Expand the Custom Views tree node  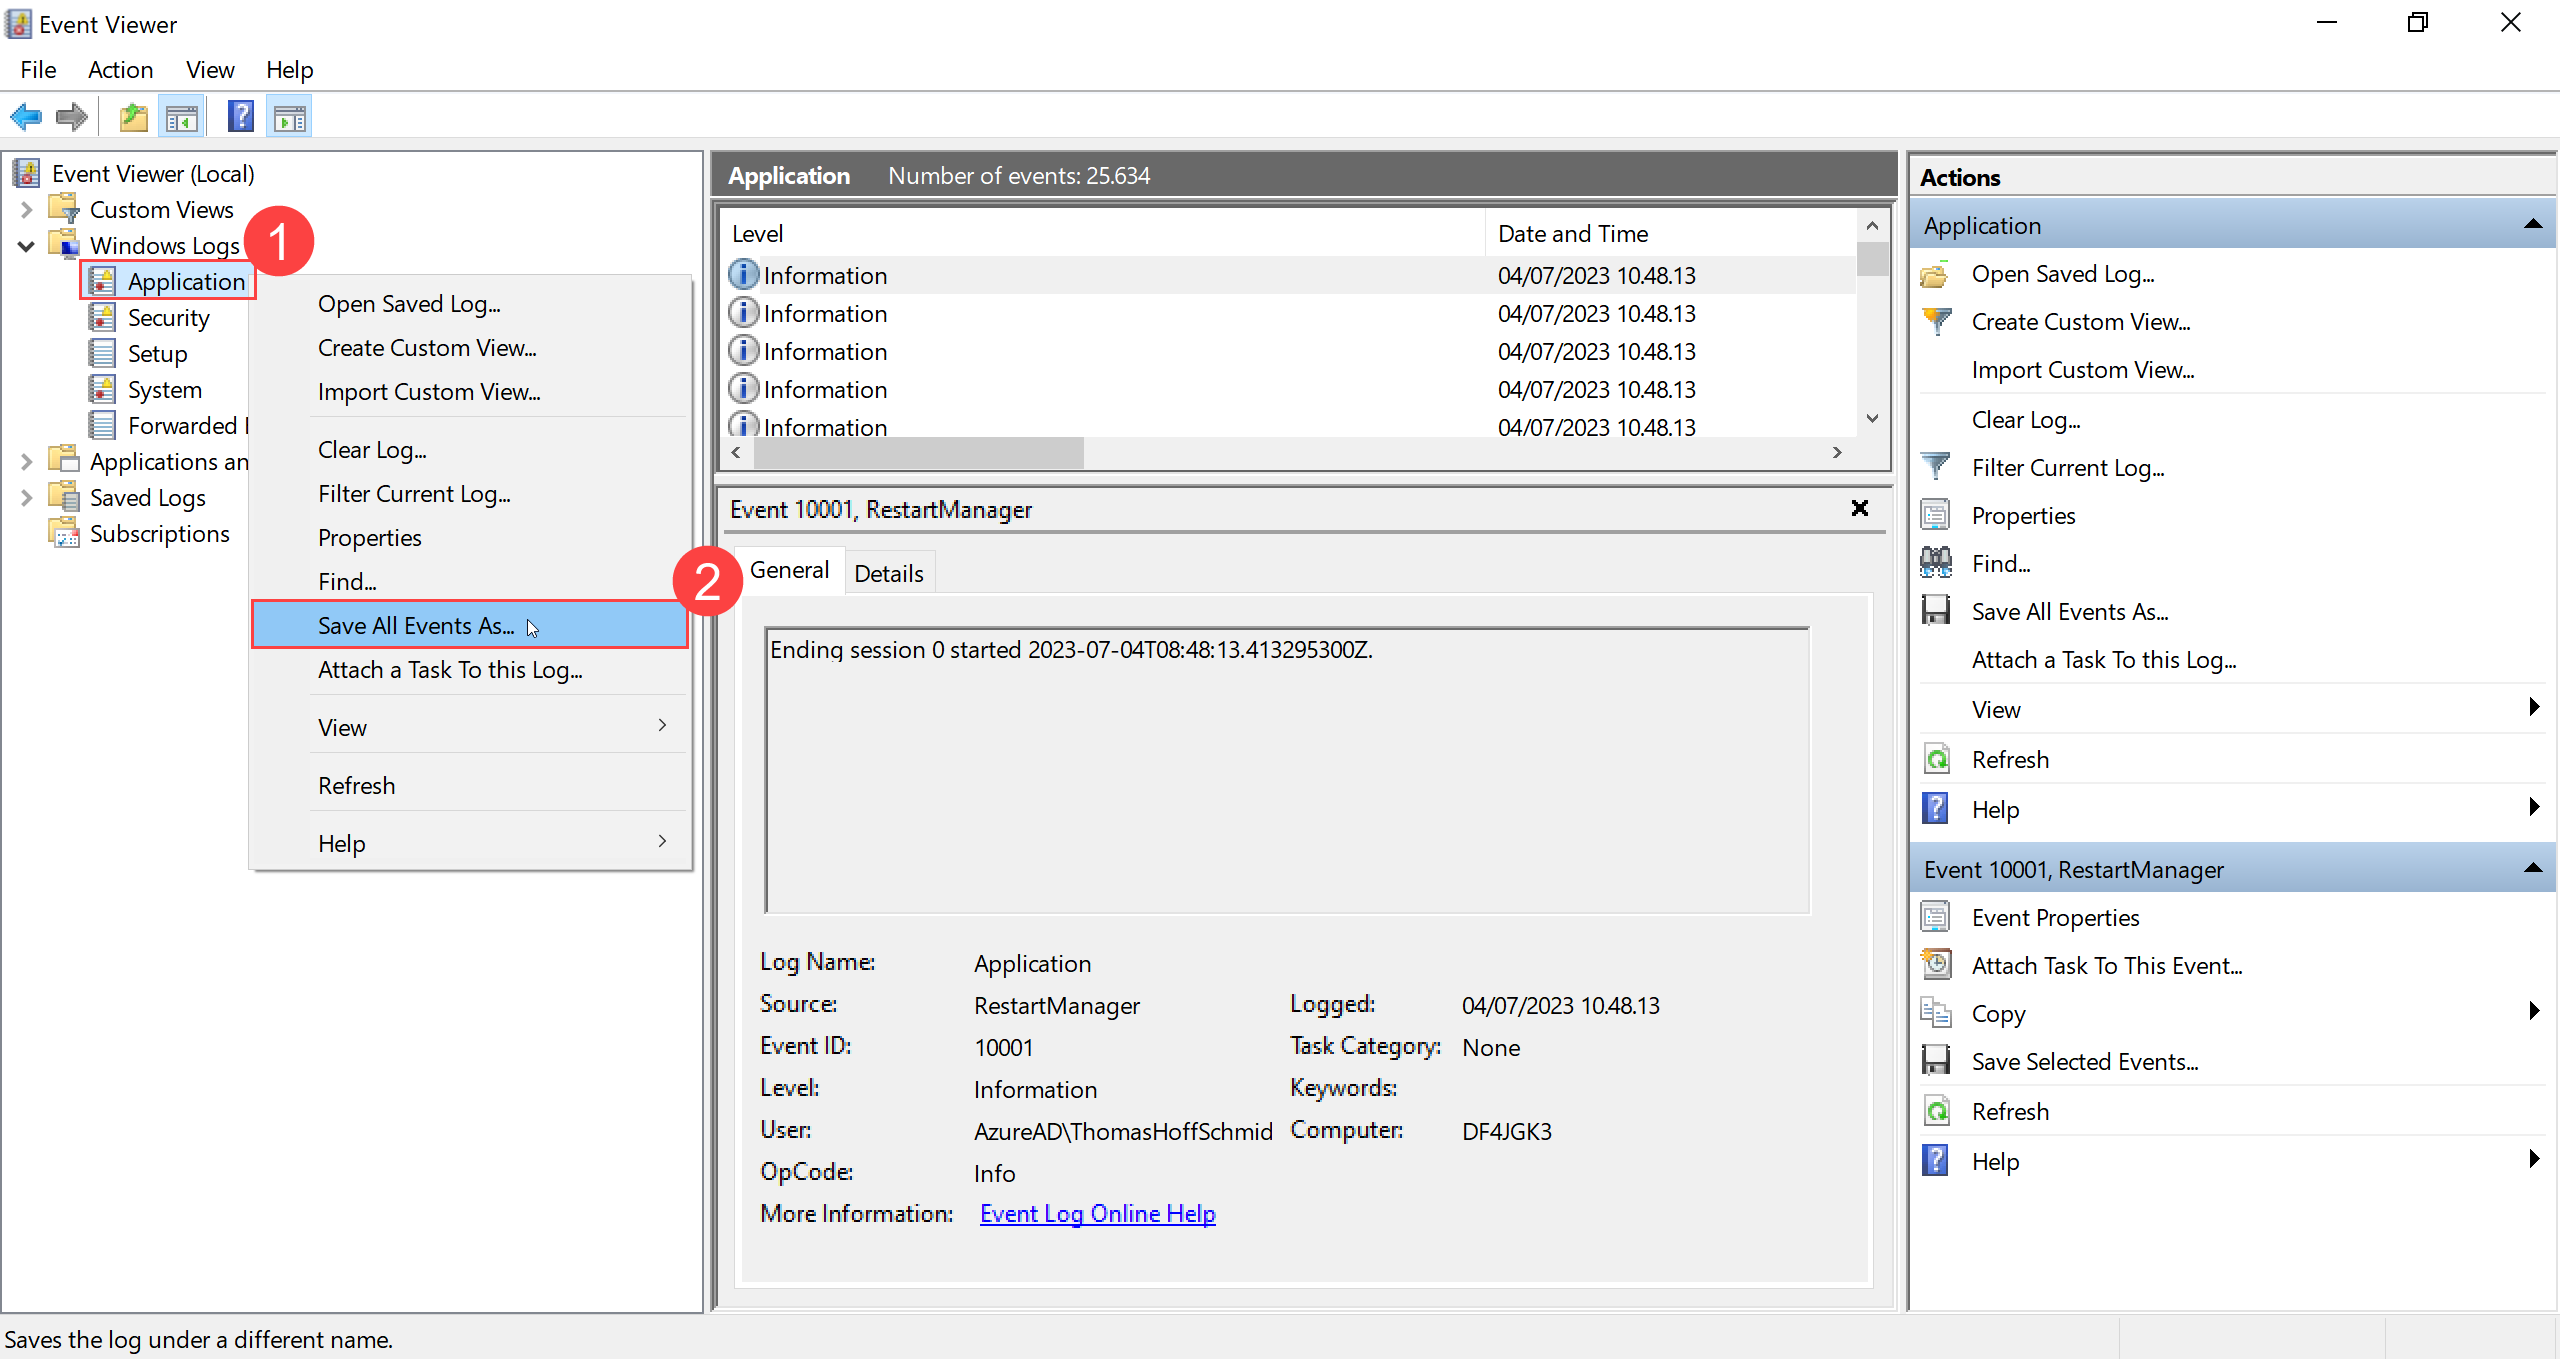click(25, 209)
